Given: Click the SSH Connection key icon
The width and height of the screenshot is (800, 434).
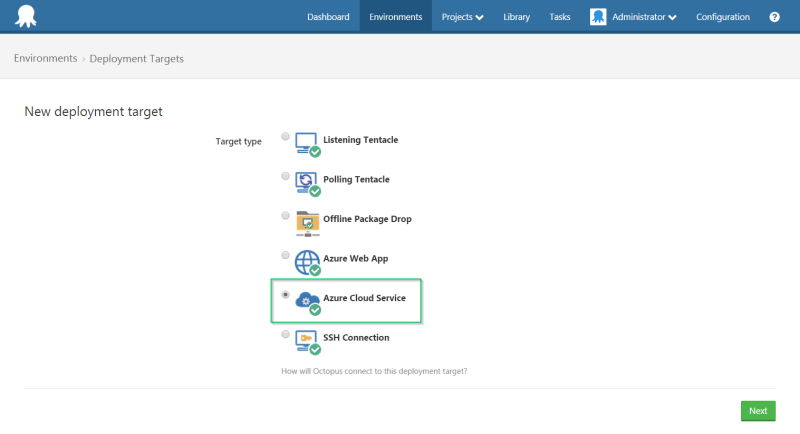Looking at the screenshot, I should [x=307, y=340].
